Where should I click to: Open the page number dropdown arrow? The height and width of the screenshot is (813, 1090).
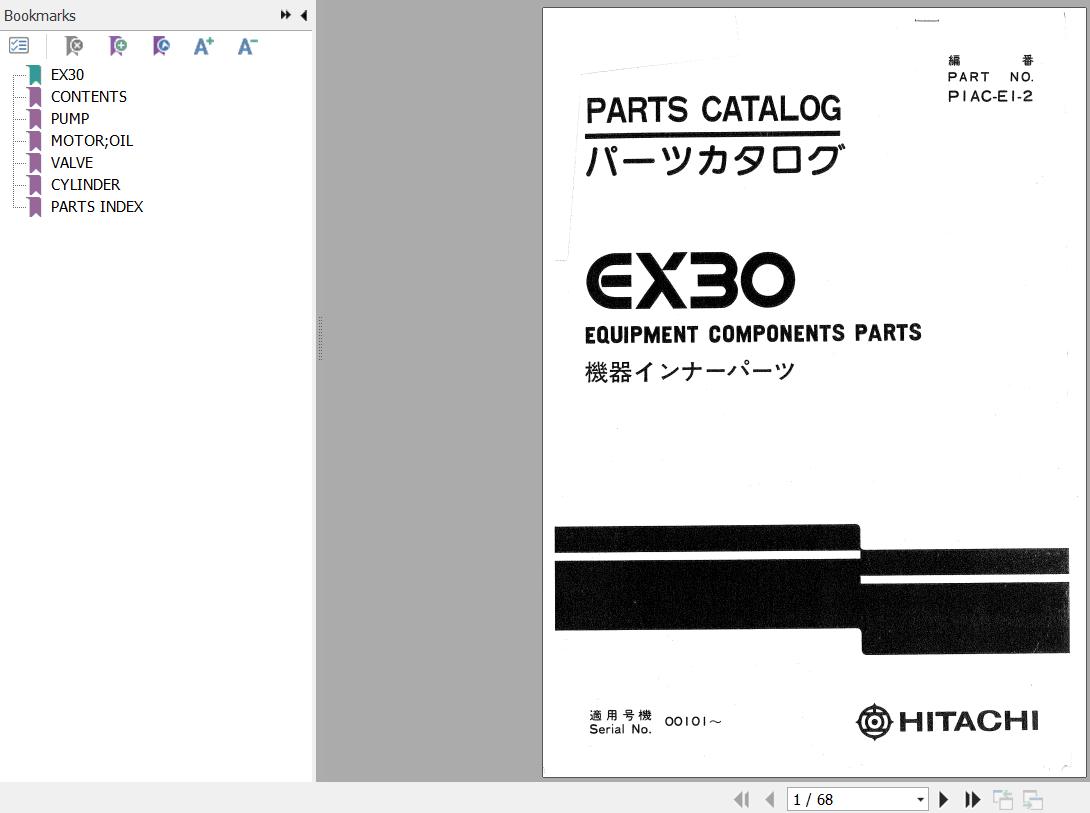click(x=920, y=800)
